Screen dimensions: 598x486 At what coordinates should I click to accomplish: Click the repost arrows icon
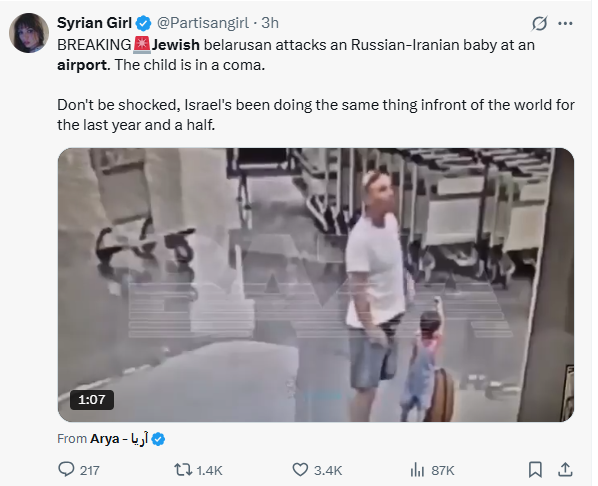(x=183, y=470)
